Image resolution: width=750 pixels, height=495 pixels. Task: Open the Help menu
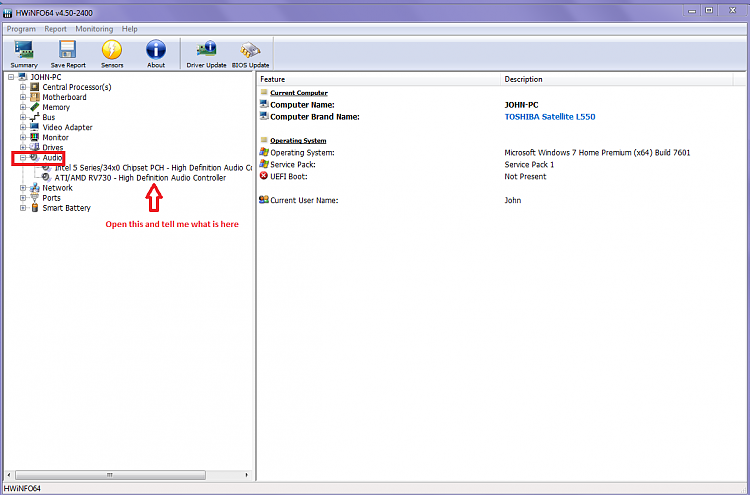point(130,29)
